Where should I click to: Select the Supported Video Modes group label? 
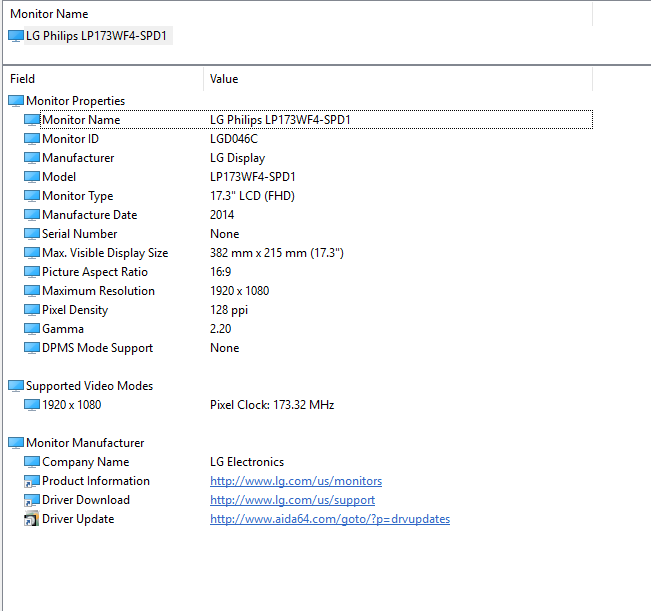[x=90, y=386]
